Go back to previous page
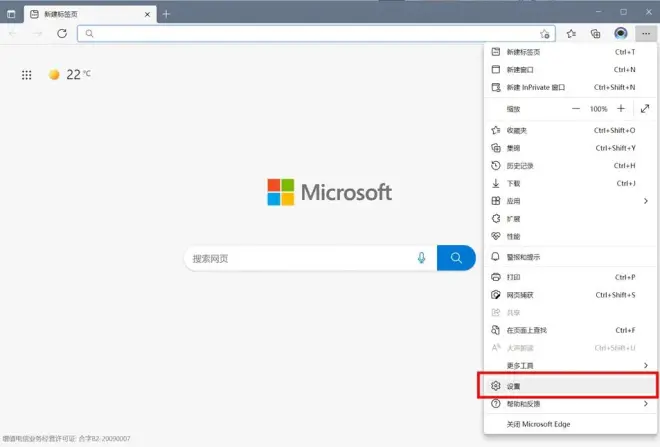660x447 pixels. click(12, 33)
